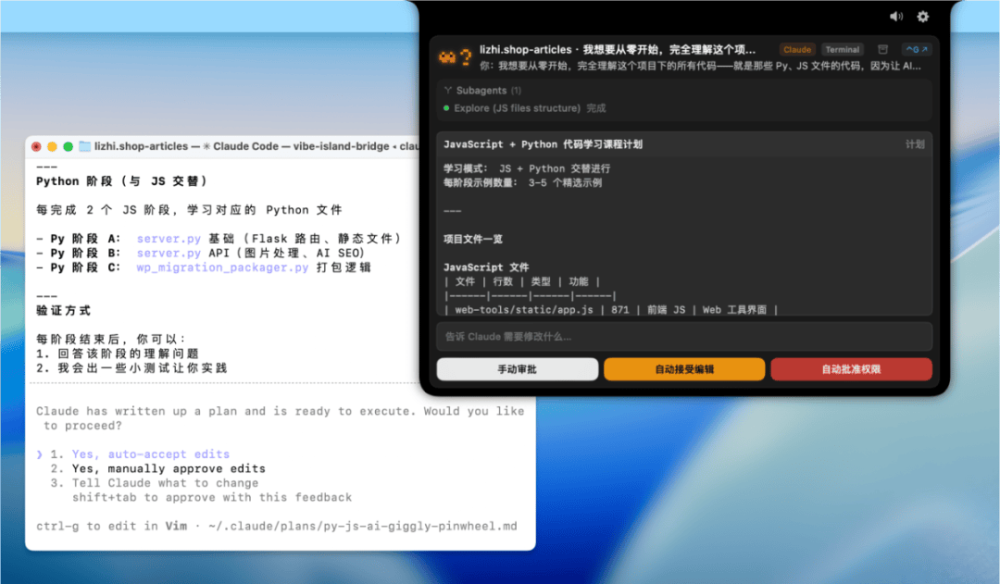
Task: Click the '验证方式' heading in terminal
Action: (63, 310)
